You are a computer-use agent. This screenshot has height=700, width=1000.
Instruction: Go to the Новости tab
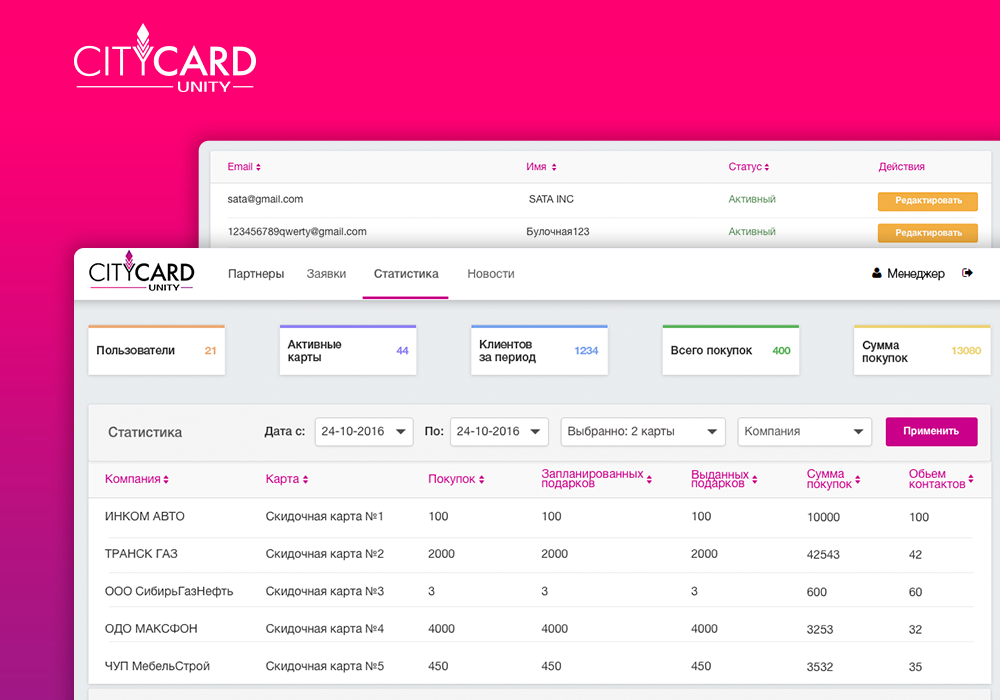click(x=491, y=274)
